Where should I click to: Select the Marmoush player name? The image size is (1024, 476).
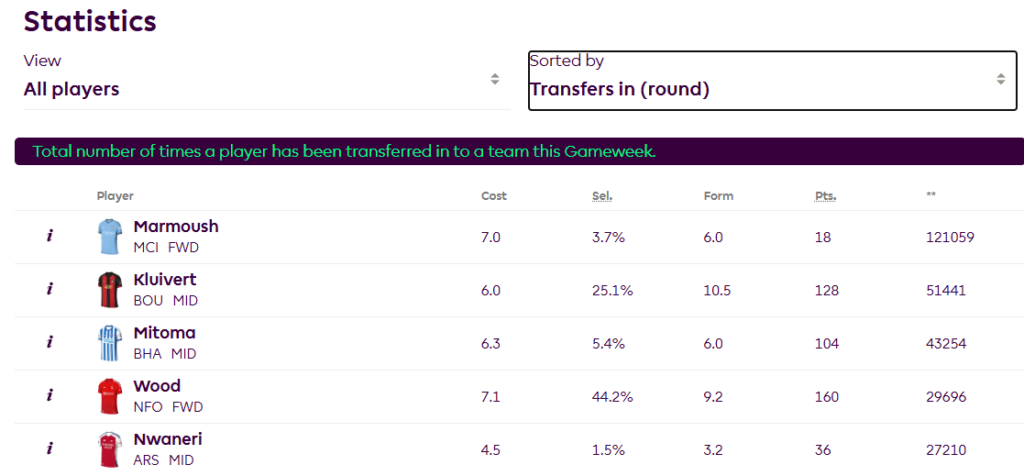[176, 227]
